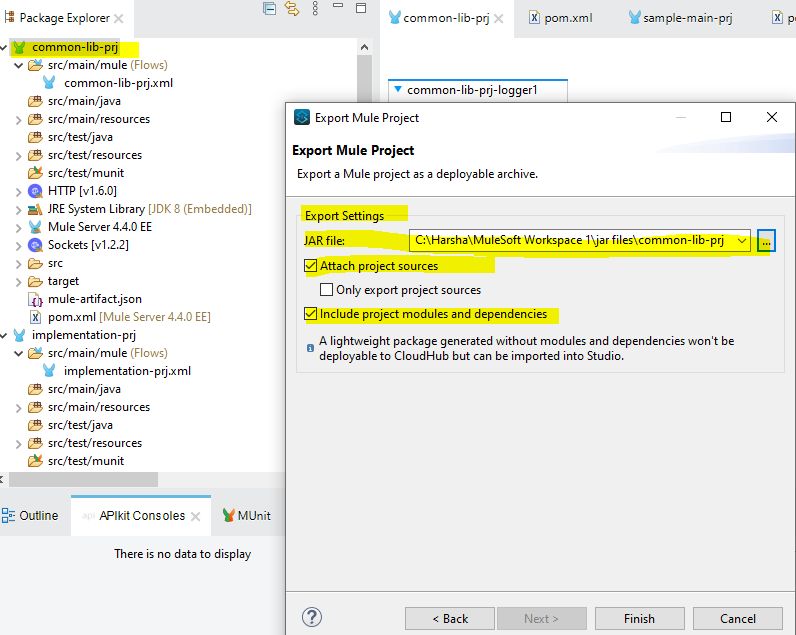
Task: Close the common-lib-prj editor tab
Action: point(499,19)
